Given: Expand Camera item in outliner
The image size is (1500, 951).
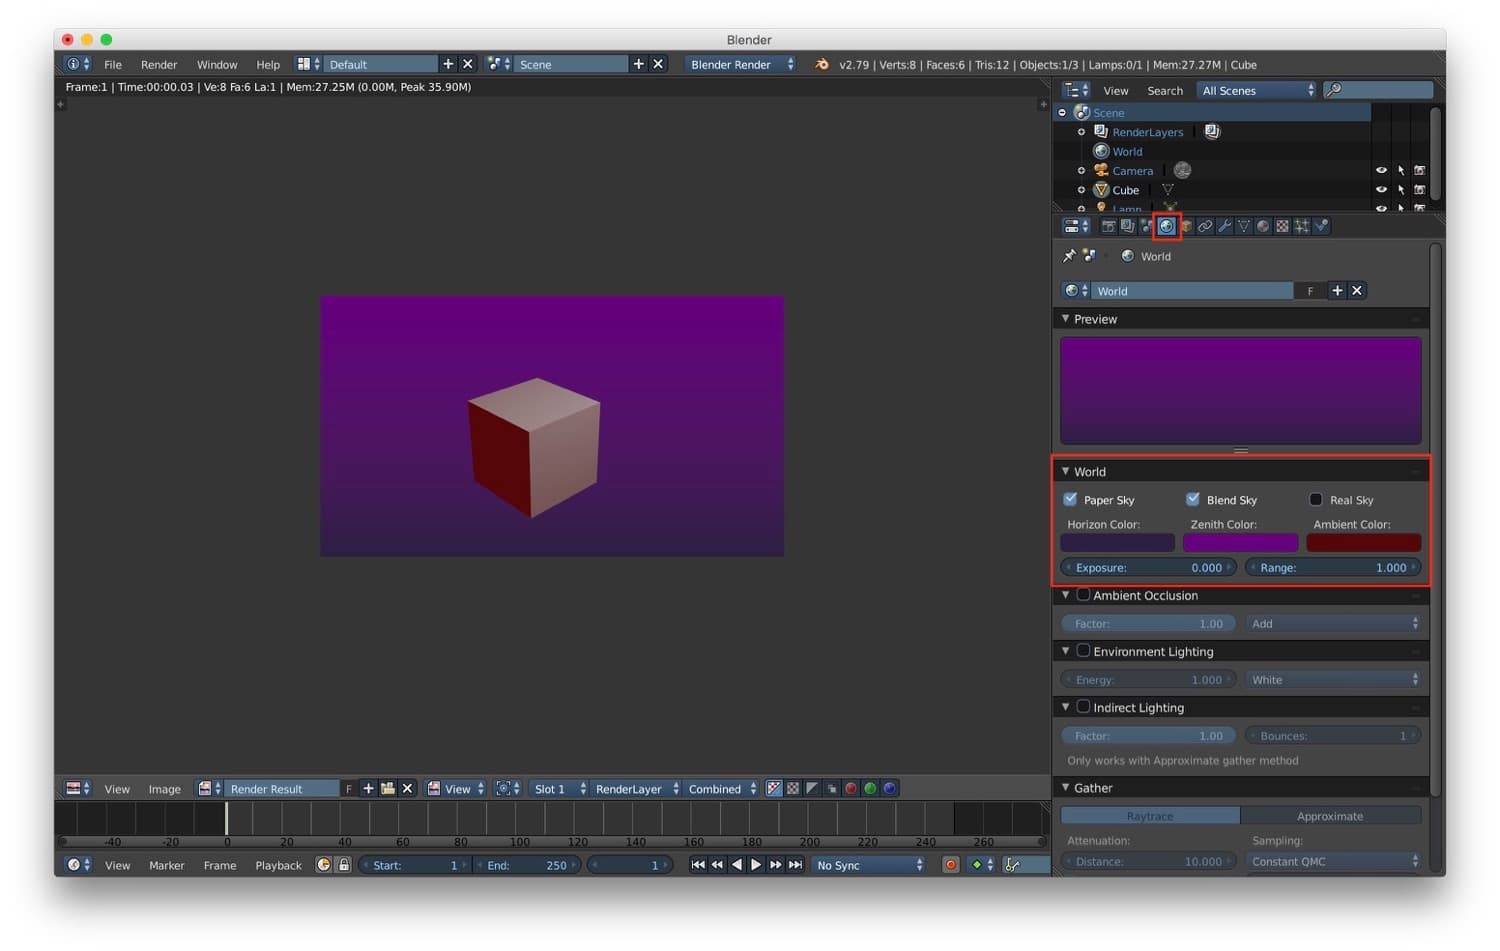Looking at the screenshot, I should pyautogui.click(x=1081, y=171).
